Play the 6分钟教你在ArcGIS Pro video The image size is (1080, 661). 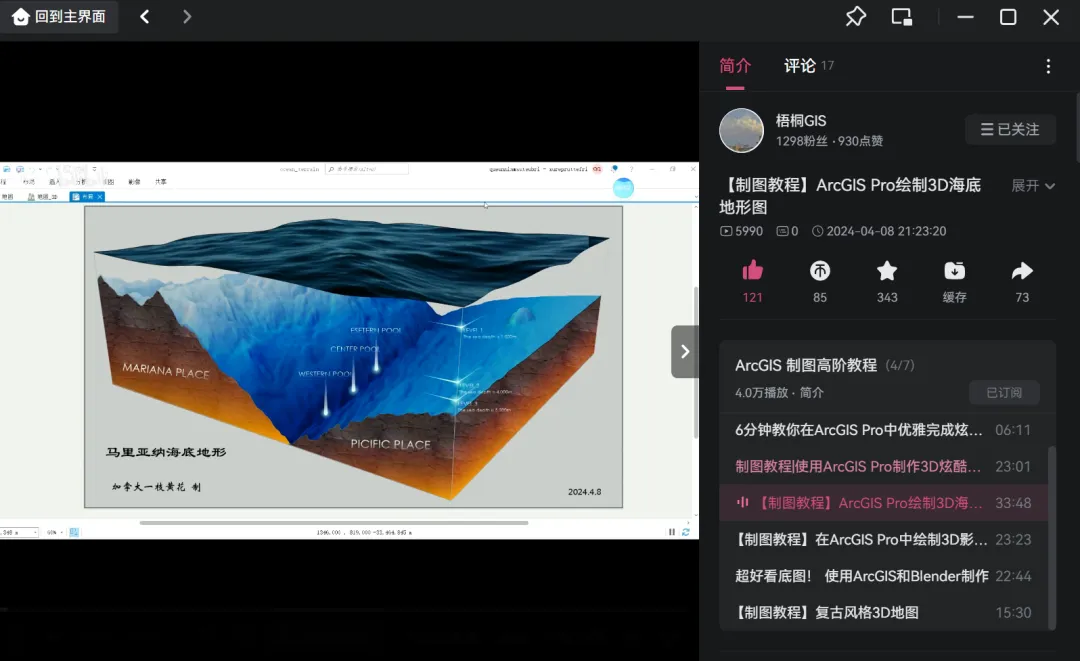[883, 430]
